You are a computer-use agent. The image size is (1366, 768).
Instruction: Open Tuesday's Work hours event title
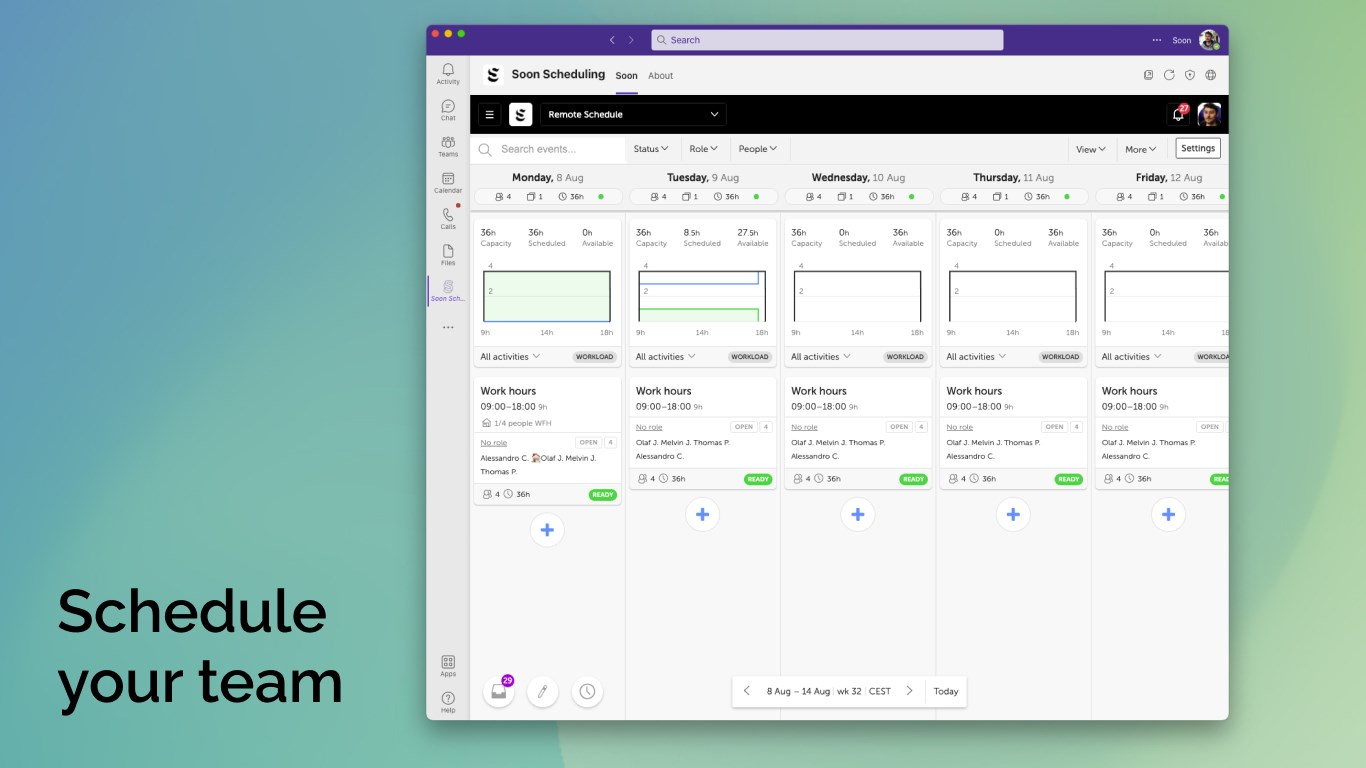[x=663, y=391]
